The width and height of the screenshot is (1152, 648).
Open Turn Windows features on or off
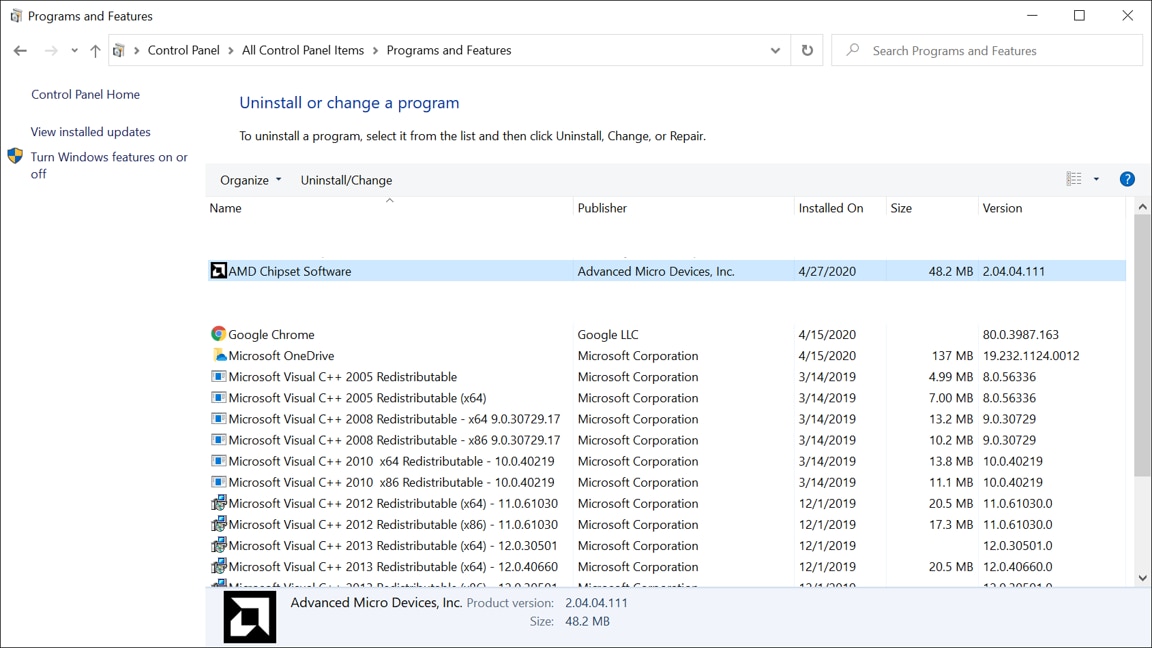pyautogui.click(x=109, y=165)
